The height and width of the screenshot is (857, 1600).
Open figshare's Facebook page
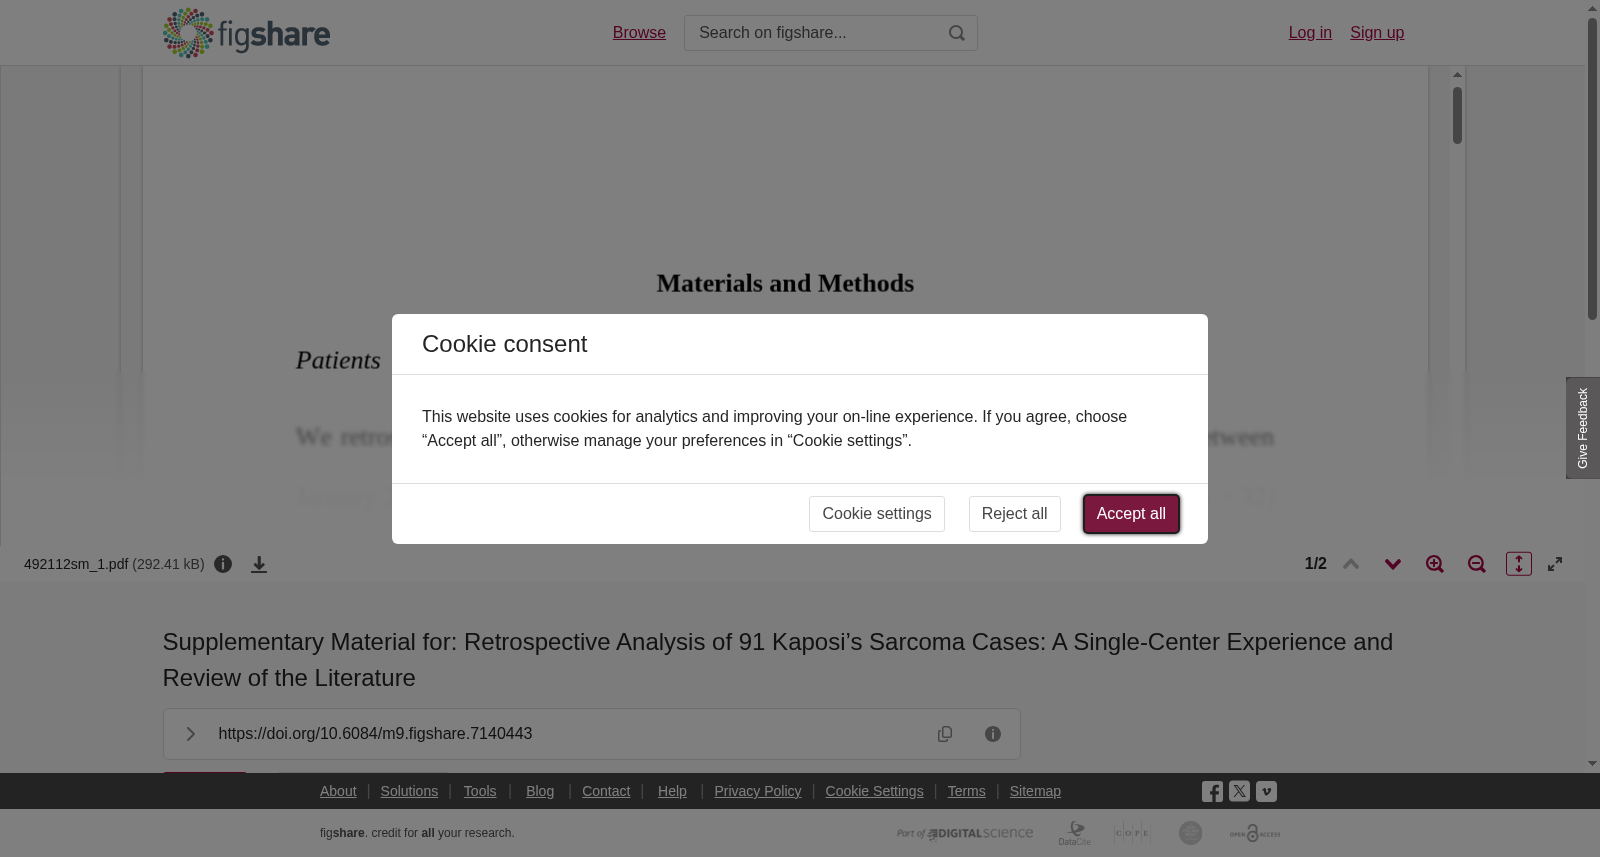(1212, 792)
